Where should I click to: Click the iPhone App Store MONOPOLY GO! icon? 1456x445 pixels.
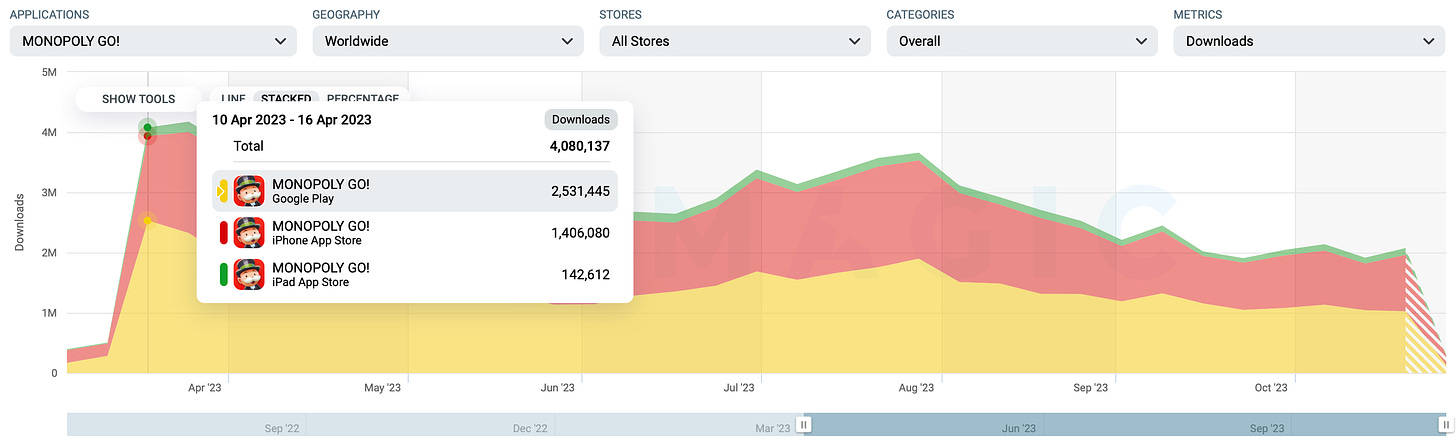tap(249, 233)
